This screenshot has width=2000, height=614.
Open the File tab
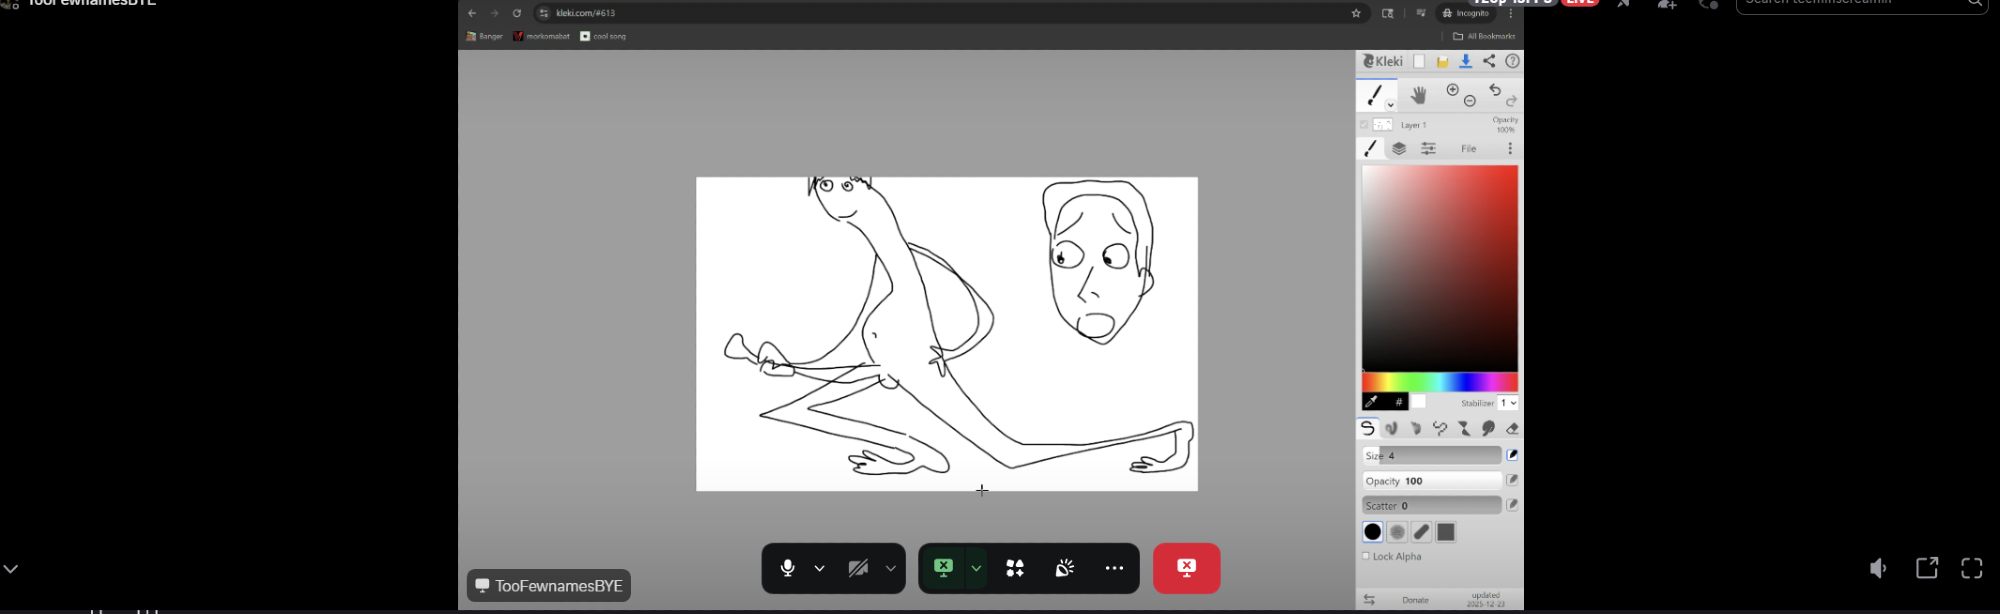[1468, 149]
